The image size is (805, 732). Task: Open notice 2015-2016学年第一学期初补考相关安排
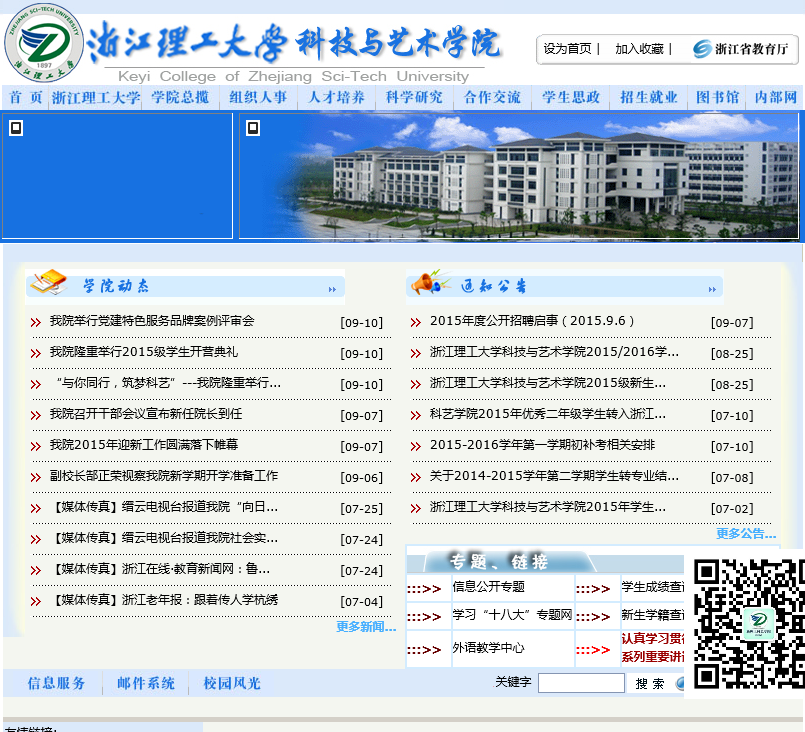[543, 445]
